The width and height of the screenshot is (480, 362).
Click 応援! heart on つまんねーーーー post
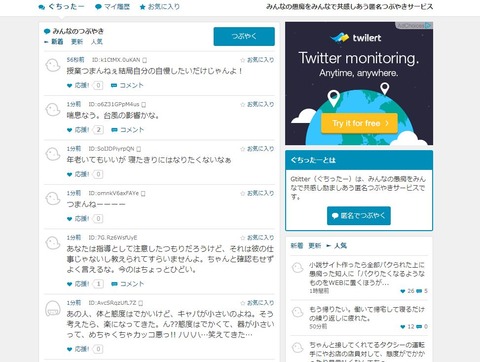click(x=78, y=219)
